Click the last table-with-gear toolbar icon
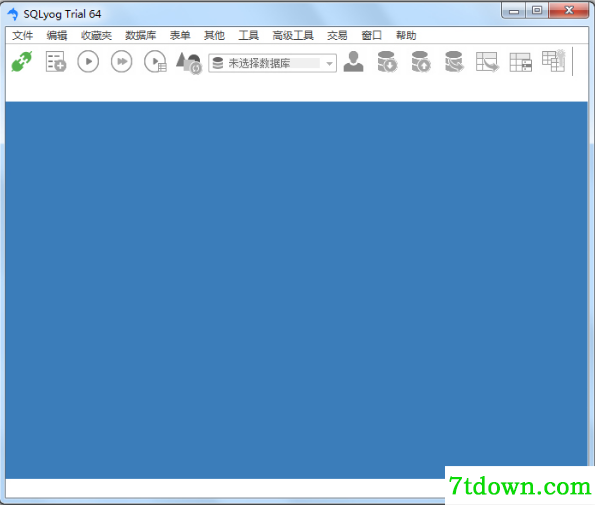This screenshot has height=505, width=595. click(554, 61)
